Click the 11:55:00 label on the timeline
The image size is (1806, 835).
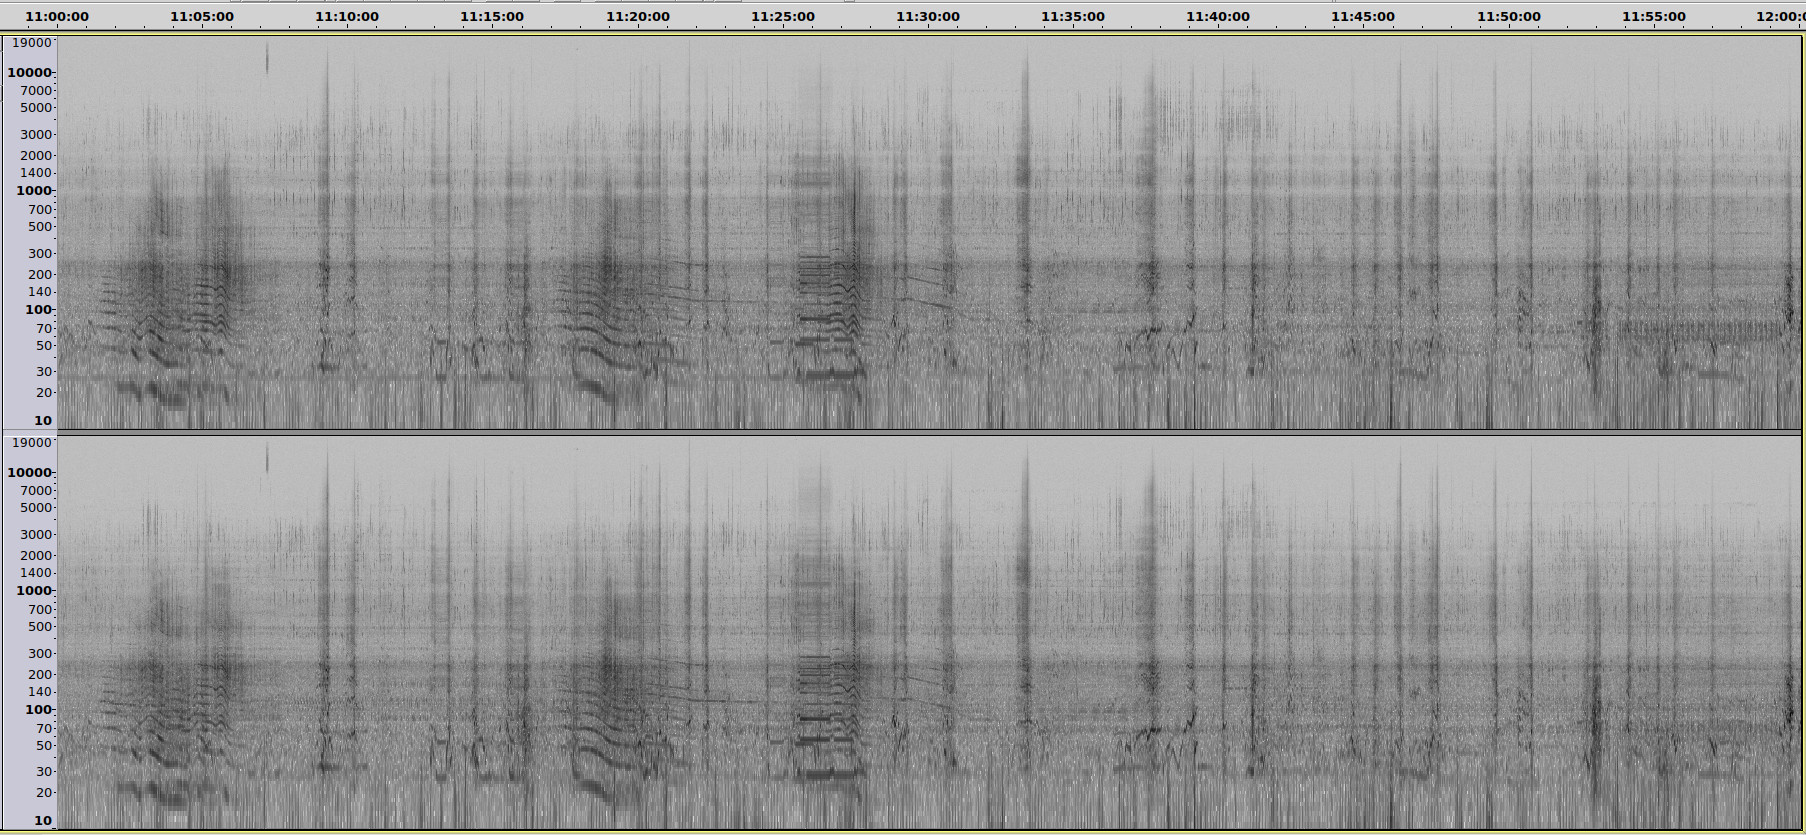(x=1653, y=17)
